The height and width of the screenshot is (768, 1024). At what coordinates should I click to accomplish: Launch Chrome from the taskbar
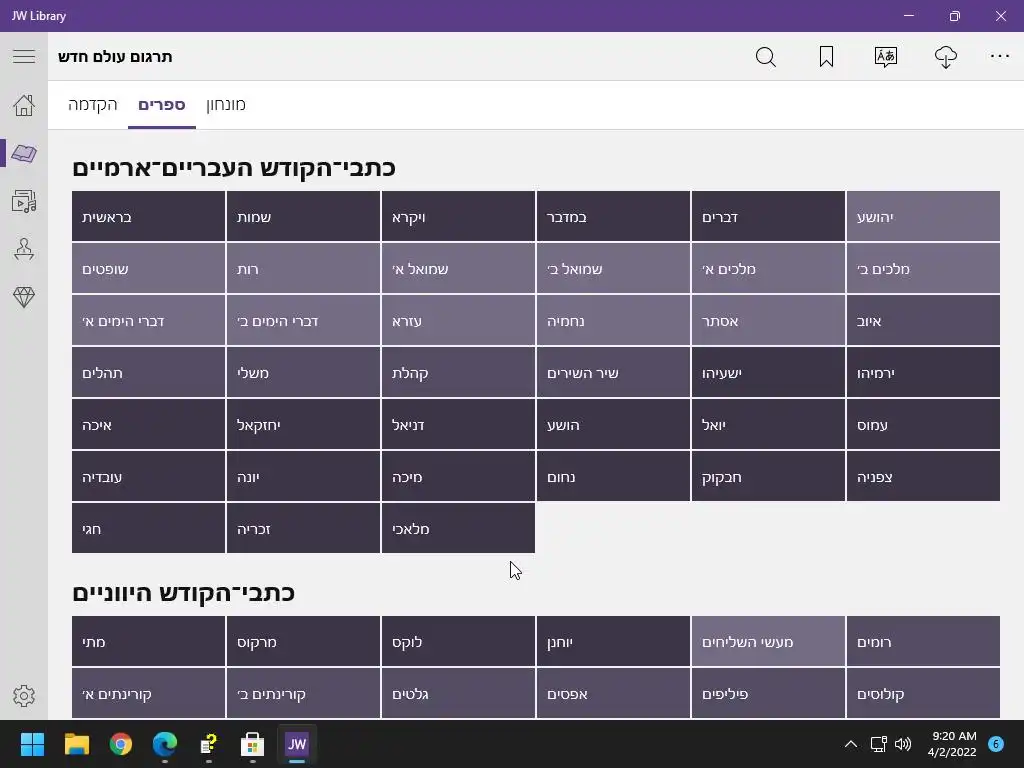[121, 744]
